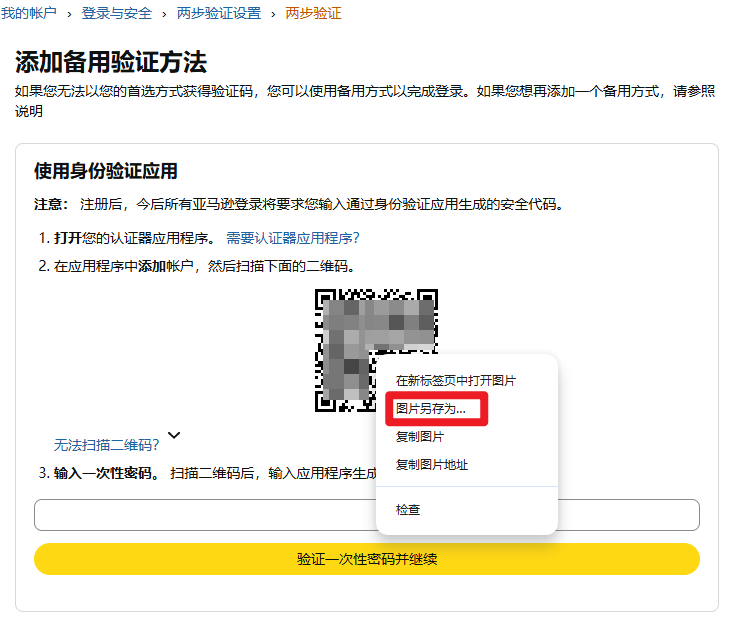Select 复制图片 menu entry
This screenshot has width=733, height=628.
420,437
